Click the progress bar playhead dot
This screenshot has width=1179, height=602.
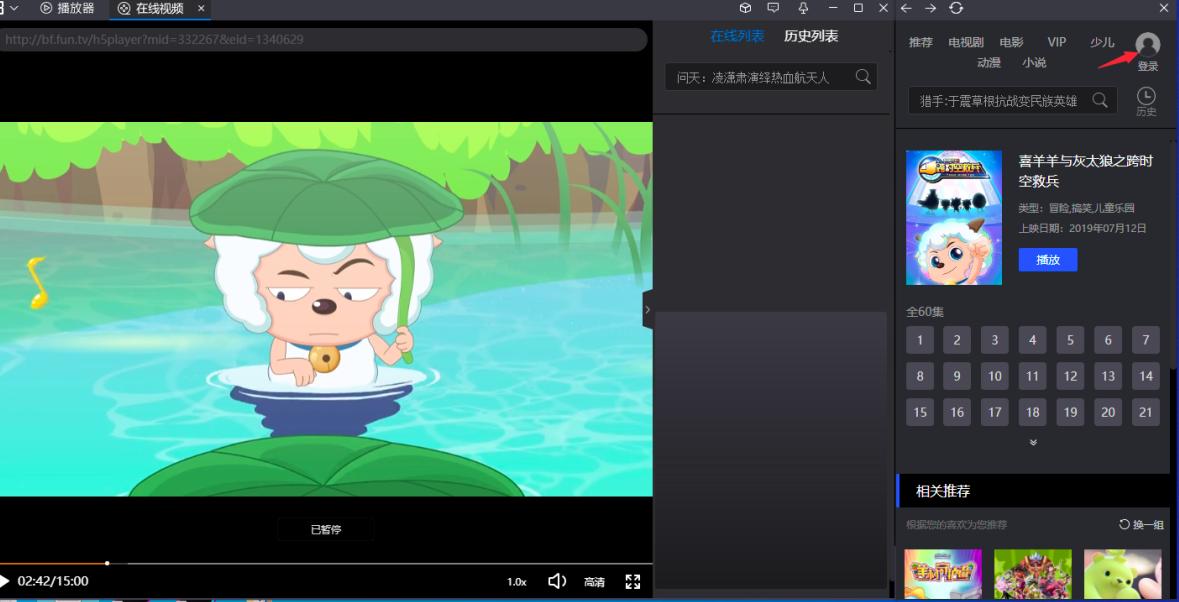(108, 563)
